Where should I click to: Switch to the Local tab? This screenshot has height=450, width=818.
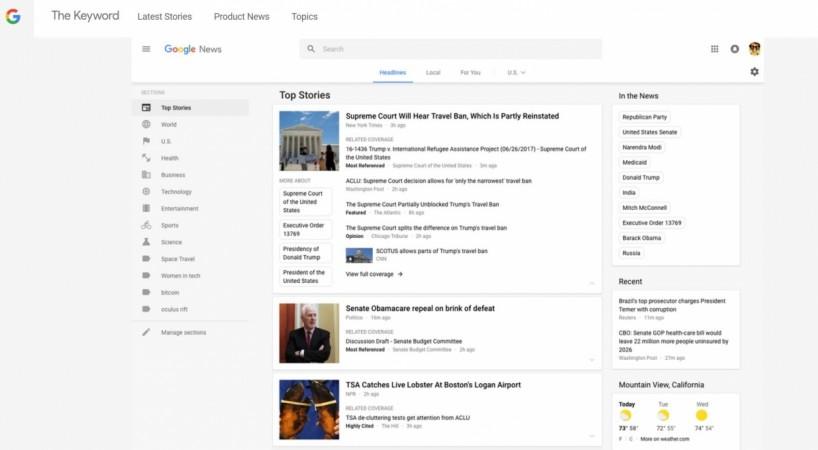433,73
